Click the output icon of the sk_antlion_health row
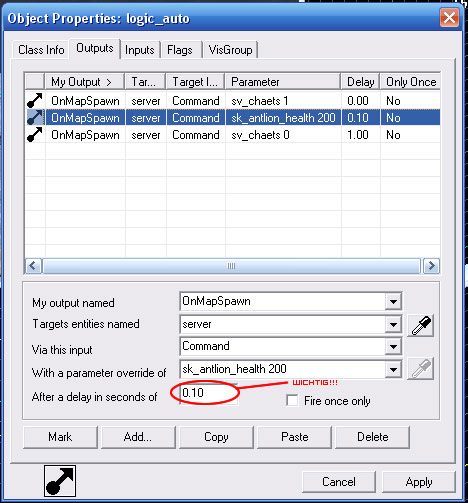Viewport: 468px width, 503px height. [35, 117]
